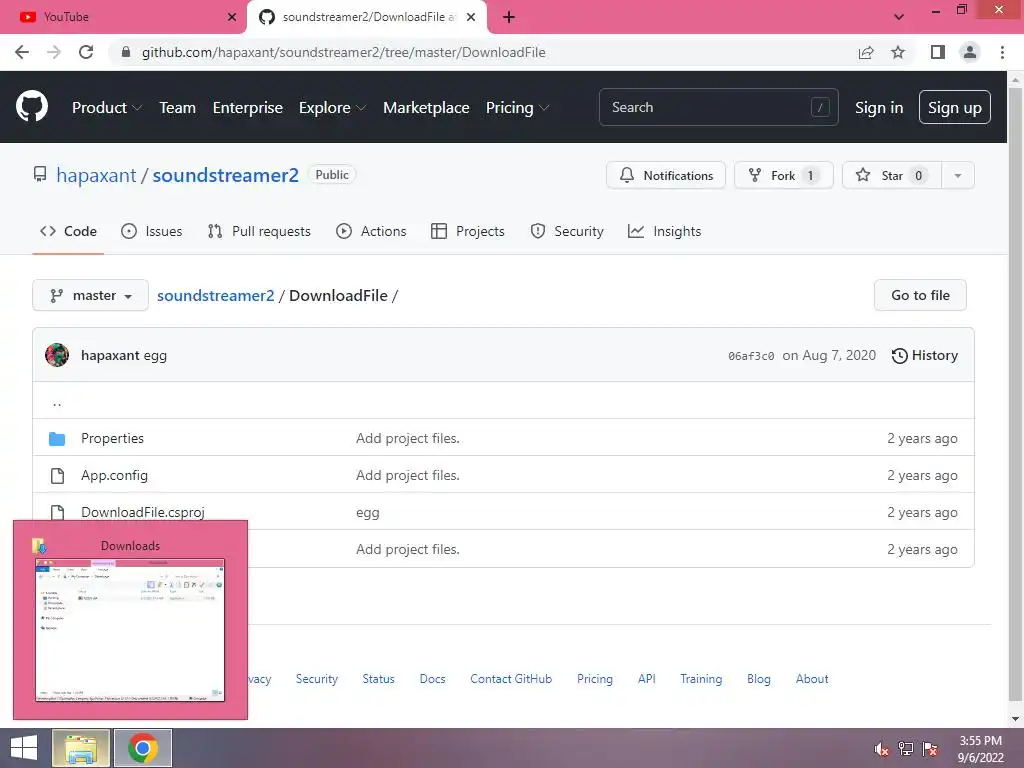Open the Chrome profile avatar icon

click(x=970, y=52)
